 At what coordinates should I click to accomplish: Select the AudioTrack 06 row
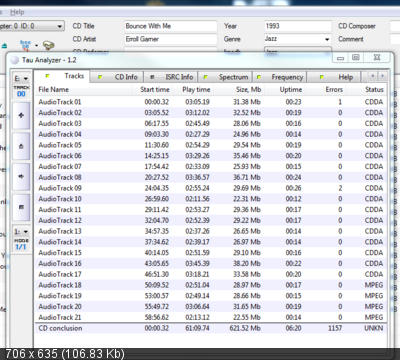[211, 156]
